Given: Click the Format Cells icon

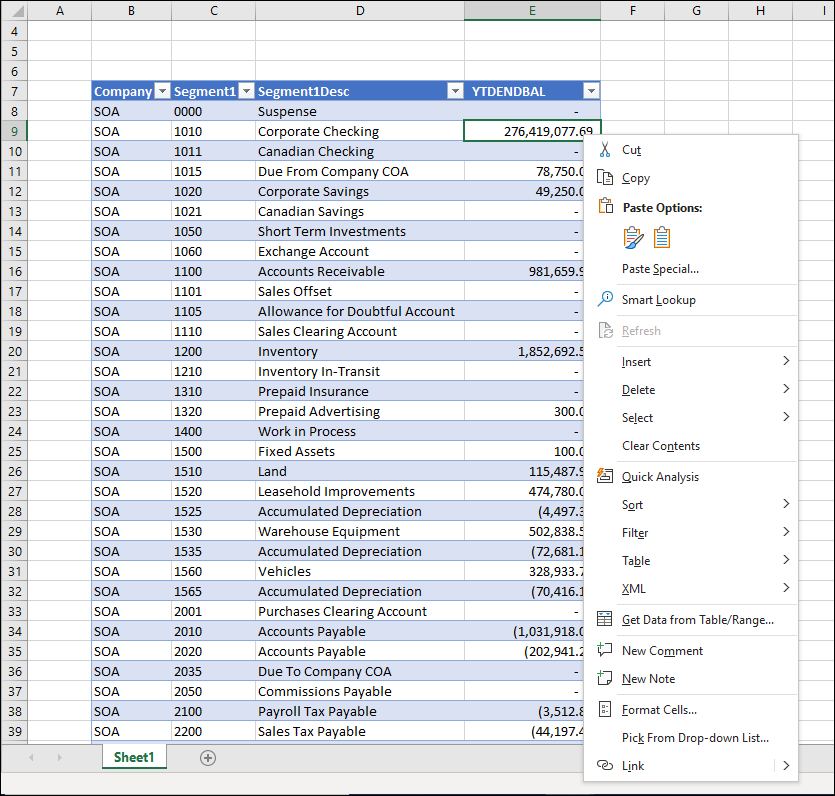Looking at the screenshot, I should [x=605, y=709].
